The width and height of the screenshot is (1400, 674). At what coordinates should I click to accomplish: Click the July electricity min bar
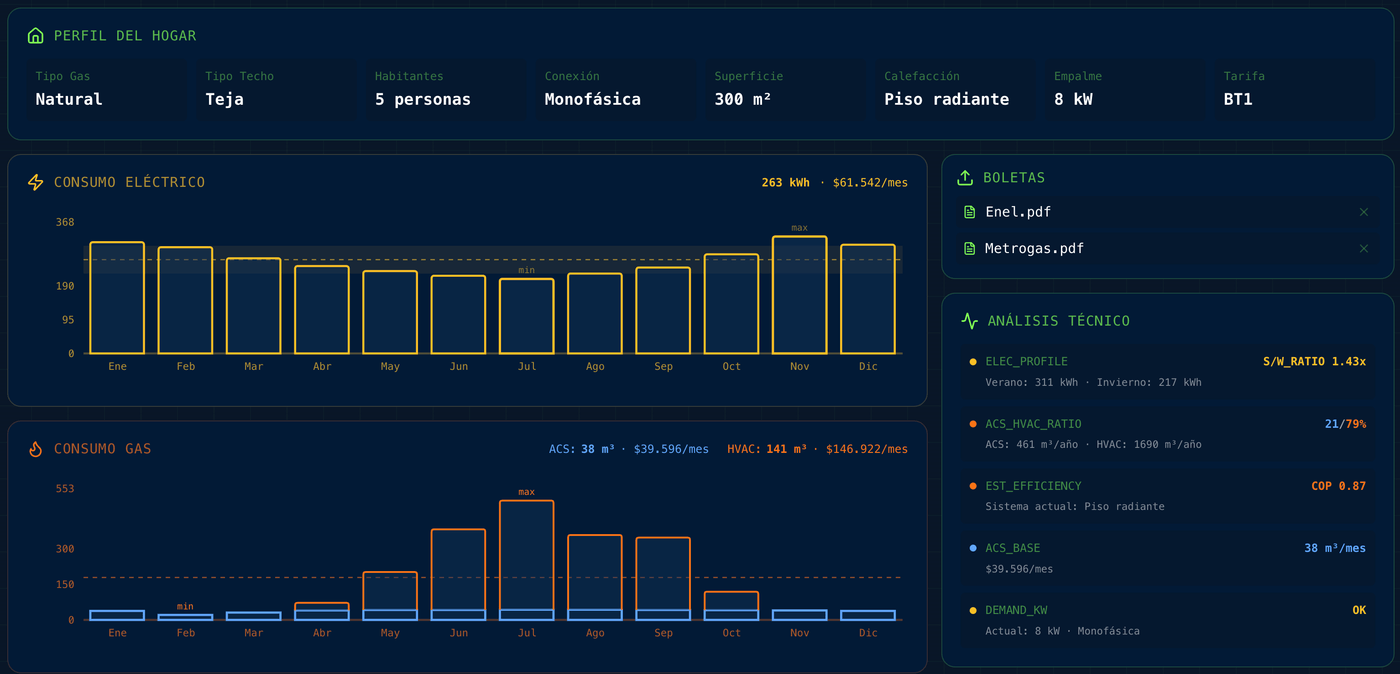click(x=527, y=316)
